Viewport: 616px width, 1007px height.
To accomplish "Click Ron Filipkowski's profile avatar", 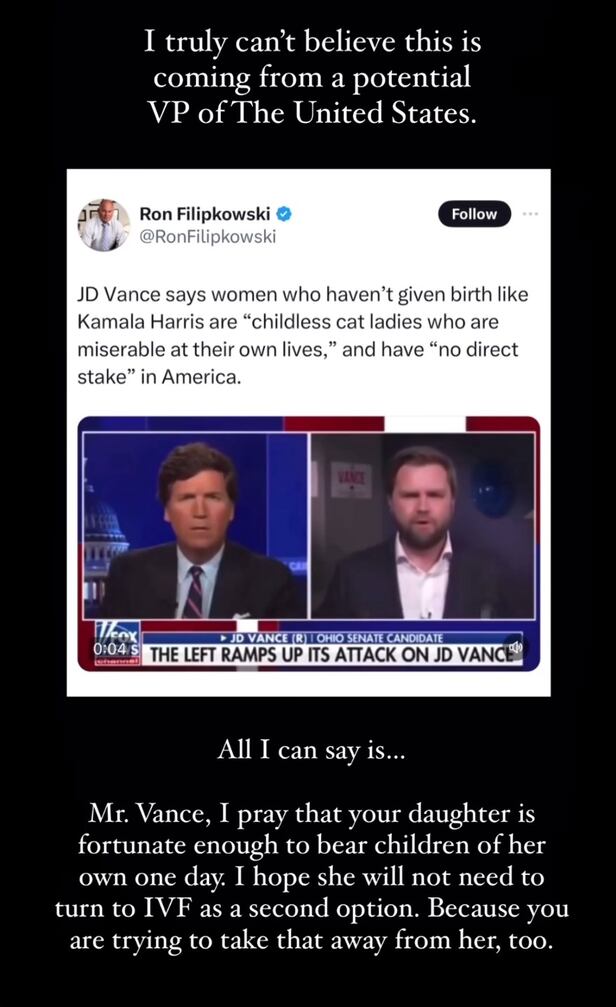I will 103,224.
